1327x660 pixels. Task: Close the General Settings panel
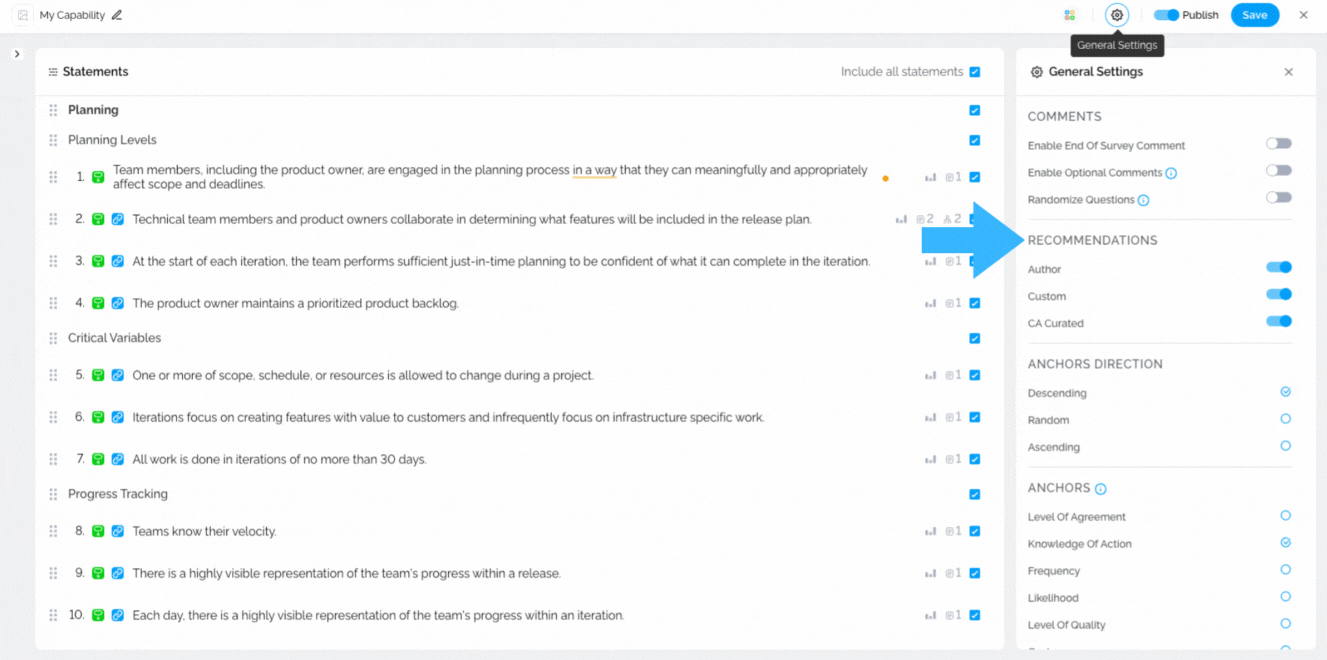coord(1288,72)
